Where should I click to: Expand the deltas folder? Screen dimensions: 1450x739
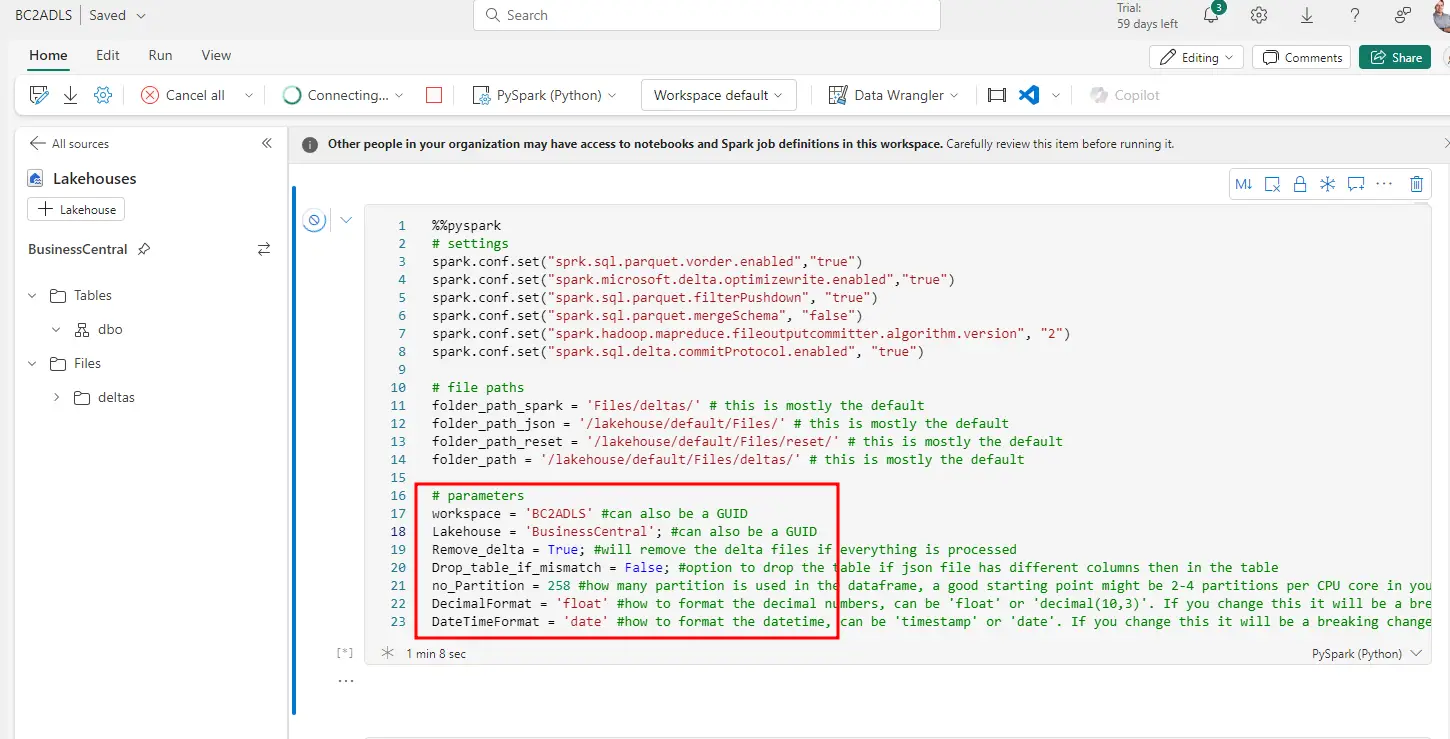coord(56,398)
